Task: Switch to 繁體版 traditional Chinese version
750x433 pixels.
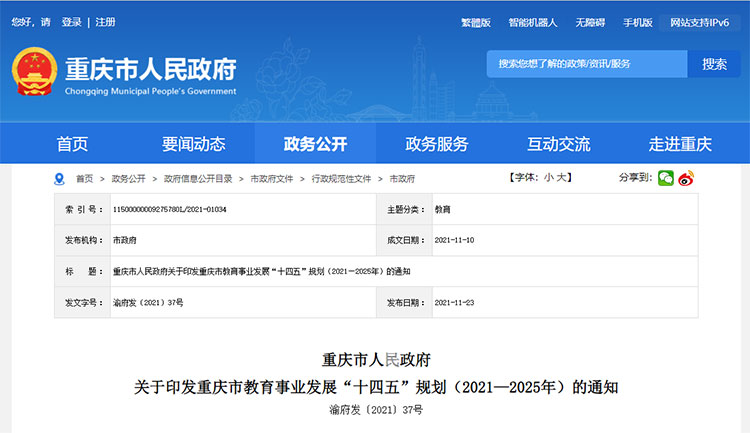Action: coord(476,22)
